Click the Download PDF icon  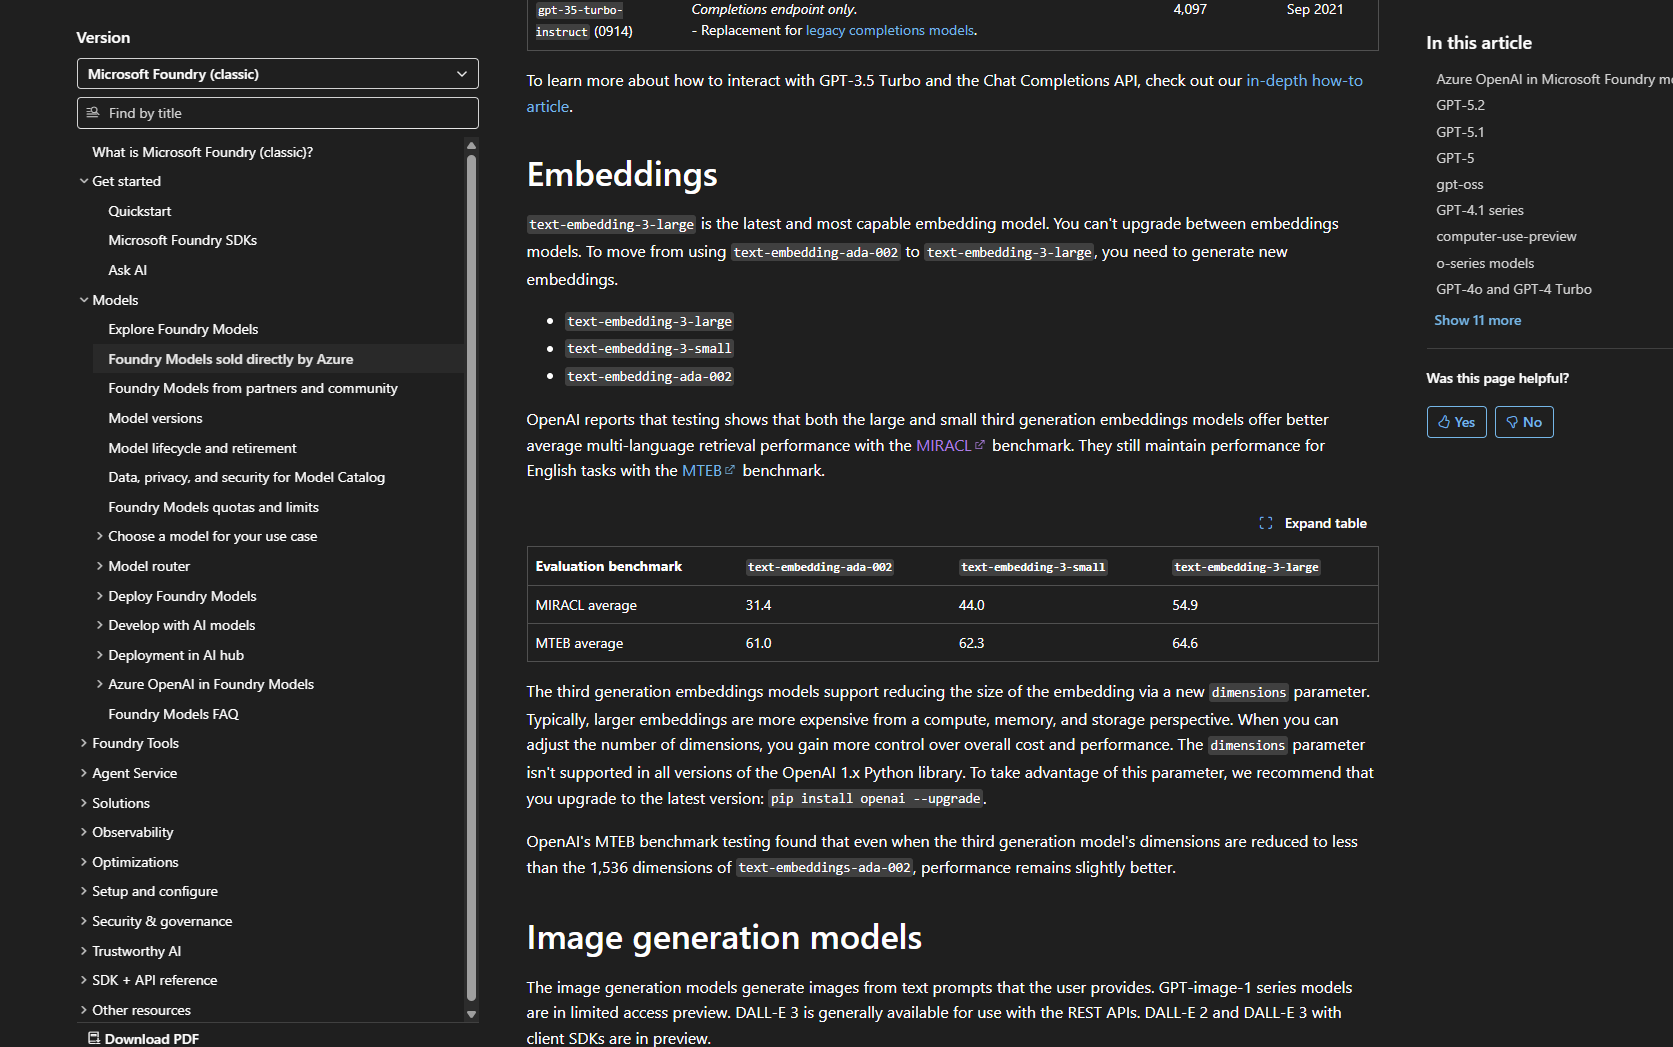pos(94,1038)
